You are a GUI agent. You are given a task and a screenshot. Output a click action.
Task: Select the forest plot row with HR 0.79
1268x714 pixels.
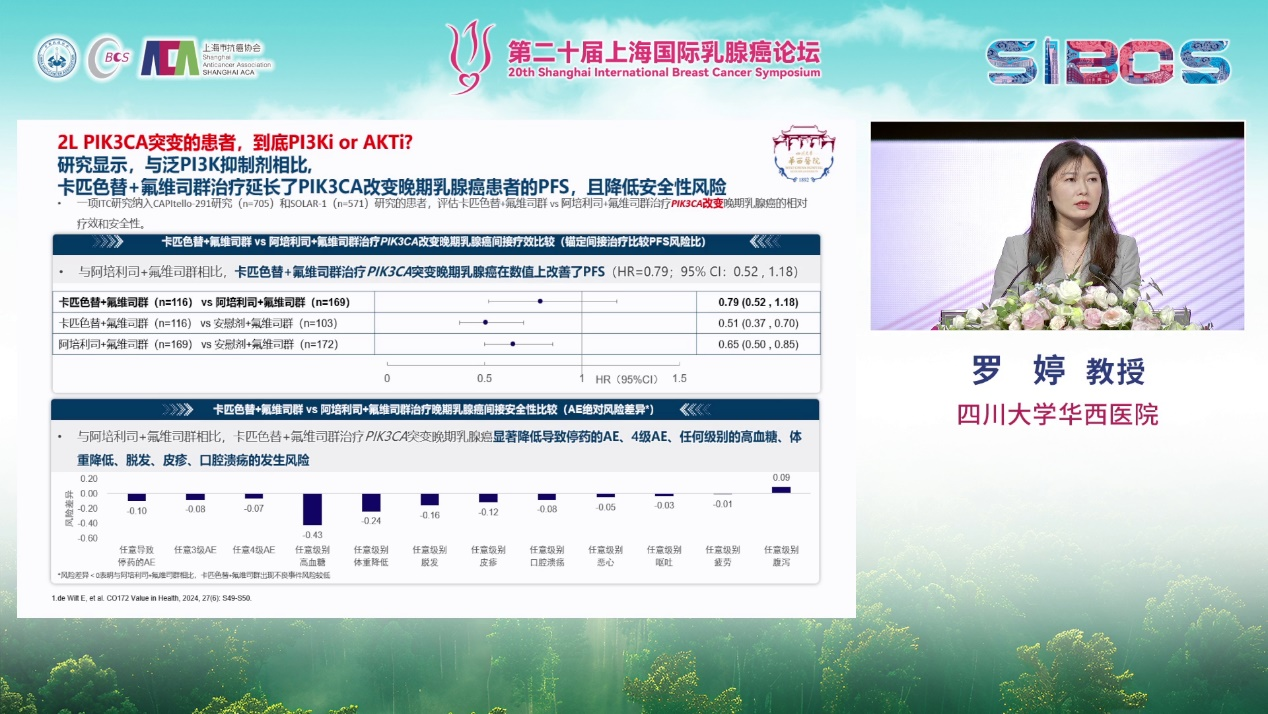click(436, 301)
